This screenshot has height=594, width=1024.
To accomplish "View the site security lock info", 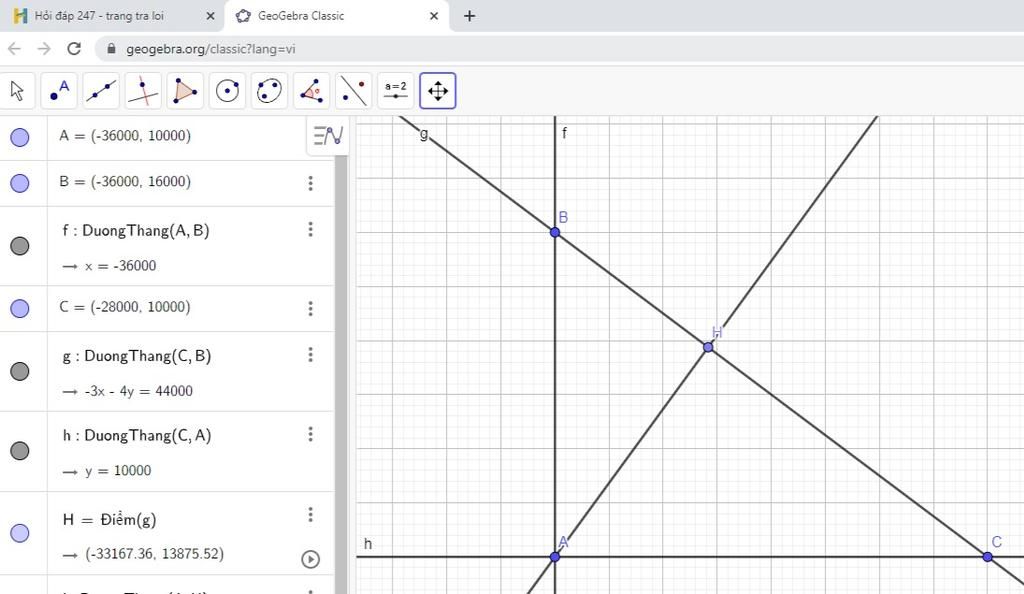I will (111, 48).
